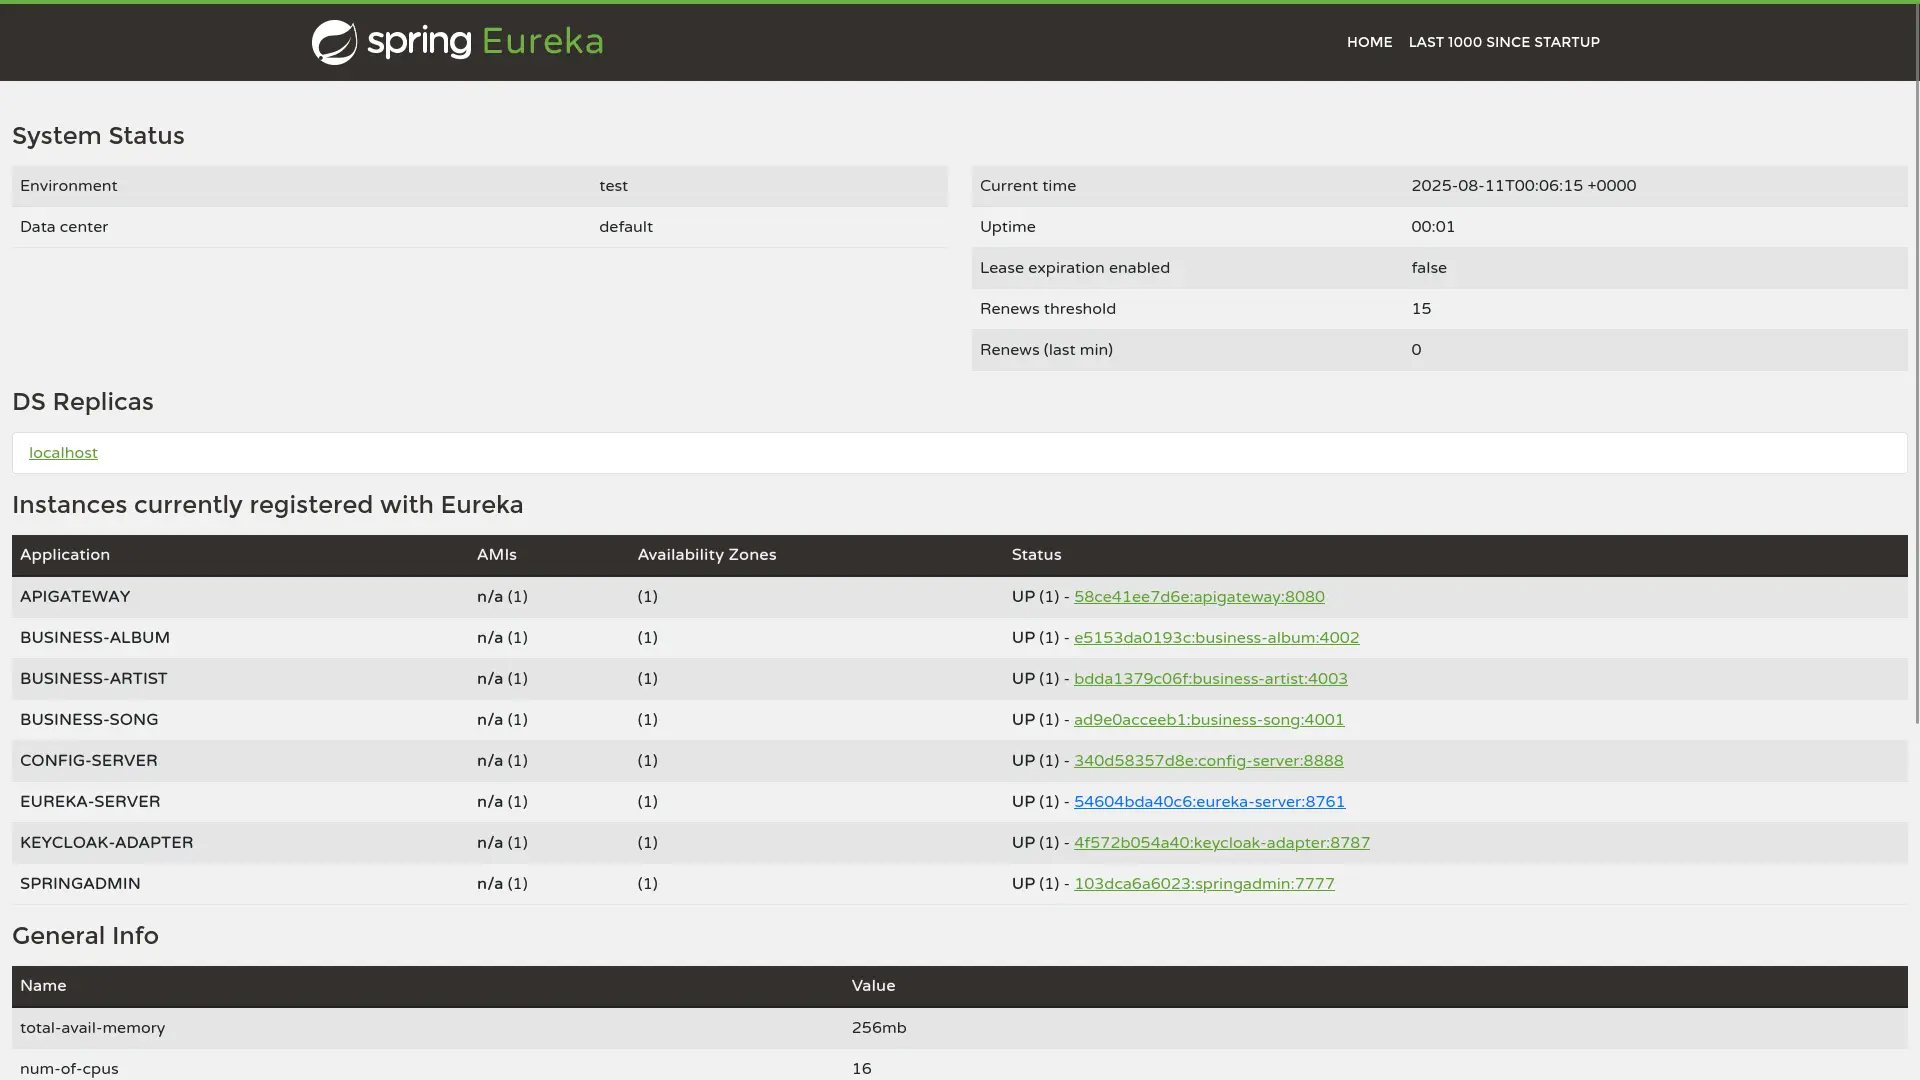Select the APIGATEWAY application name
Image resolution: width=1920 pixels, height=1080 pixels.
pyautogui.click(x=75, y=597)
